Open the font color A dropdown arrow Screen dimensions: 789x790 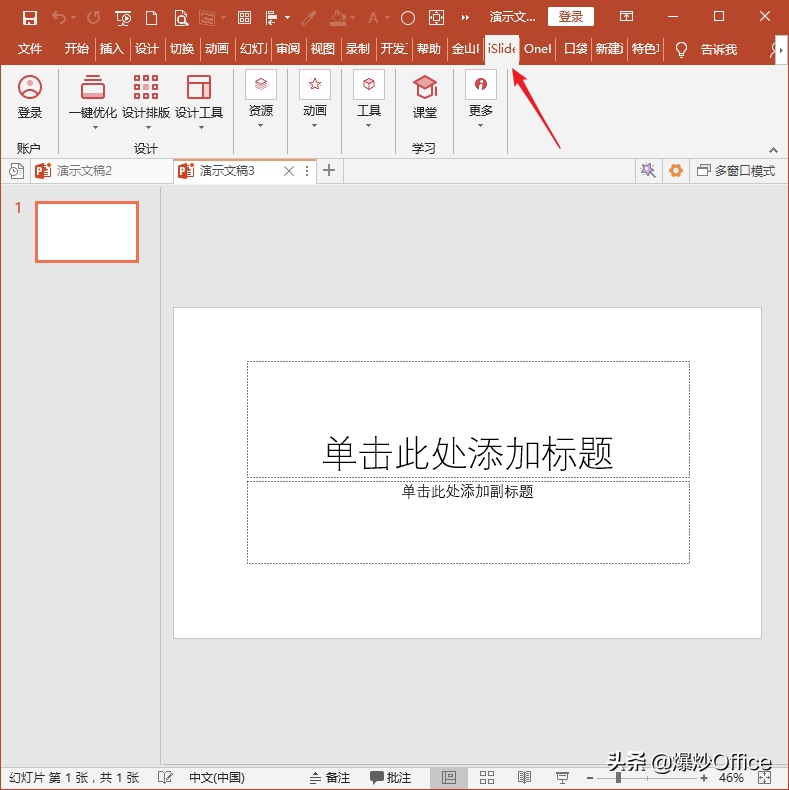(387, 18)
